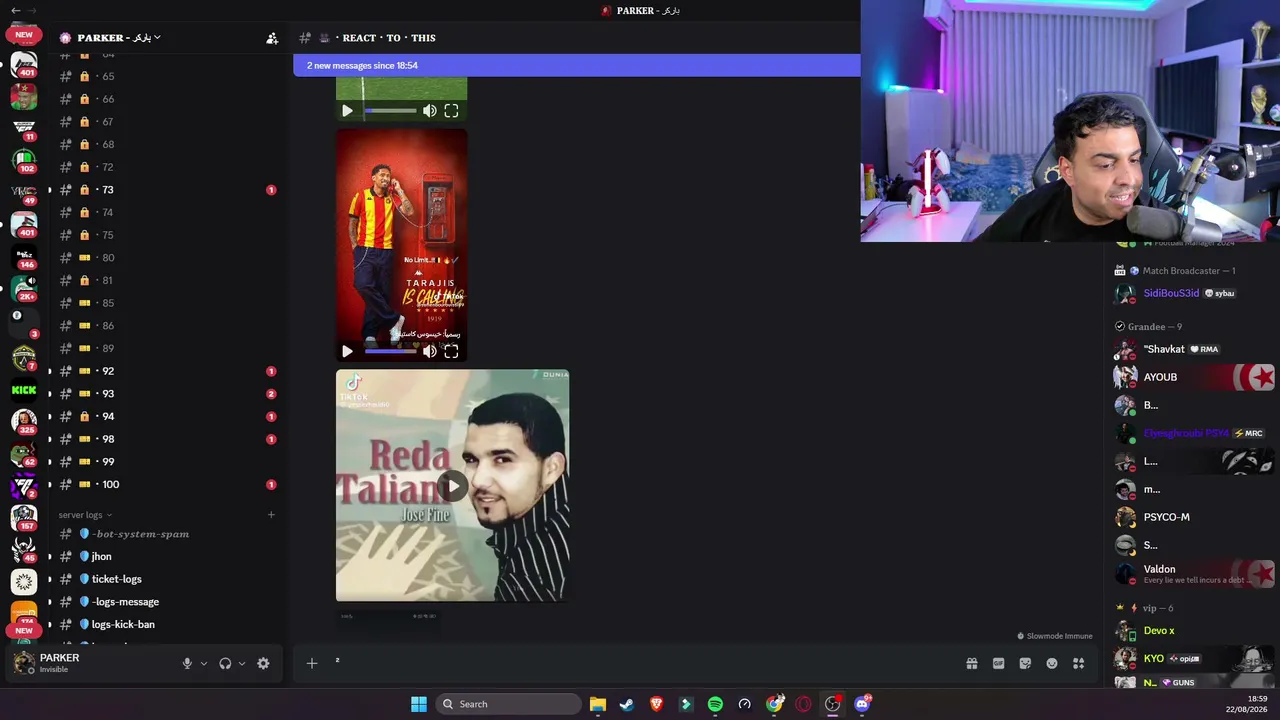Toggle fullscreen on the Tarajis video

452,351
